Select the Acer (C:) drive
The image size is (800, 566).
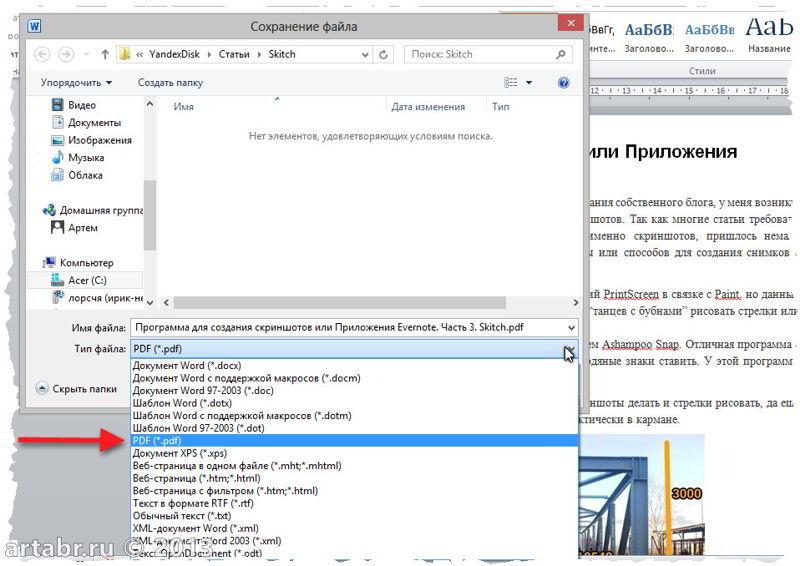(87, 280)
